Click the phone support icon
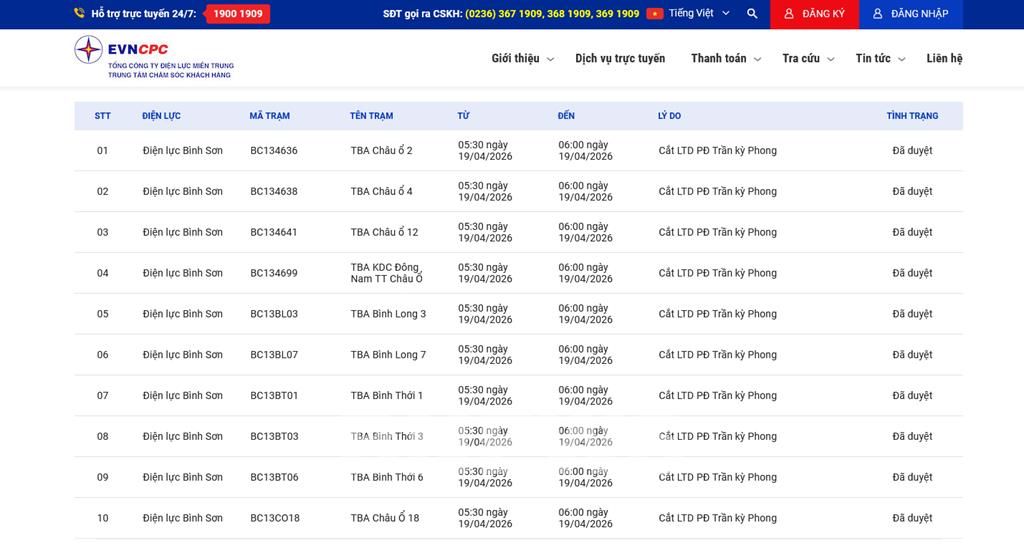 coord(79,14)
